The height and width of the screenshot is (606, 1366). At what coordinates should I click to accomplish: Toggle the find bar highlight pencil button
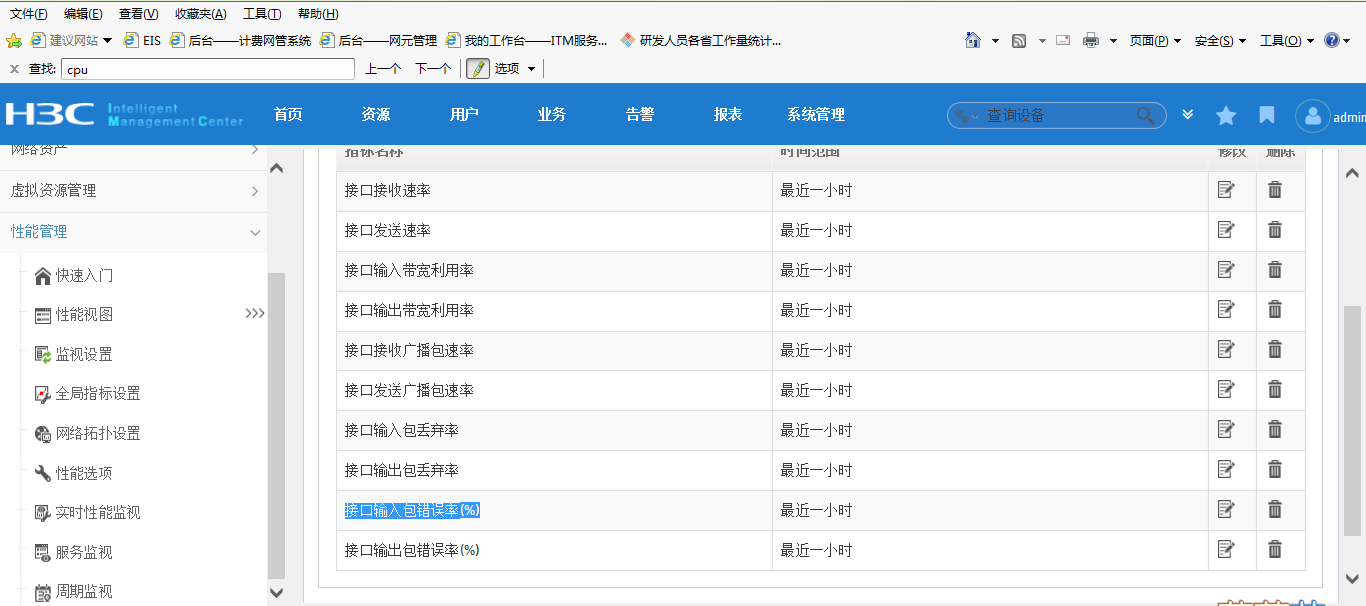(x=478, y=69)
